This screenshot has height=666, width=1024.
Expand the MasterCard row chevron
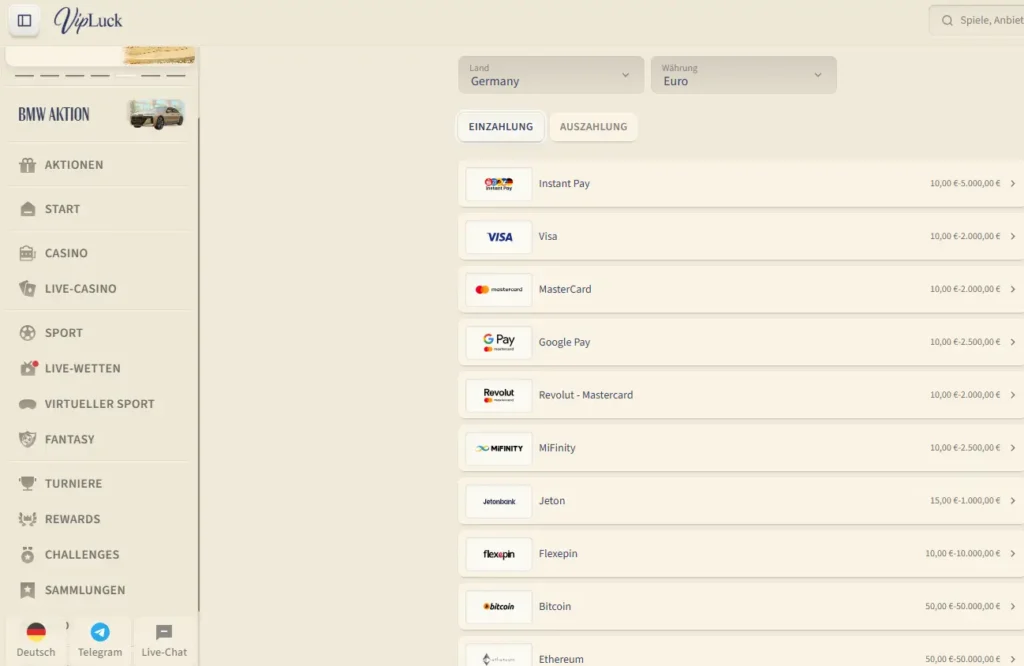(x=1013, y=290)
